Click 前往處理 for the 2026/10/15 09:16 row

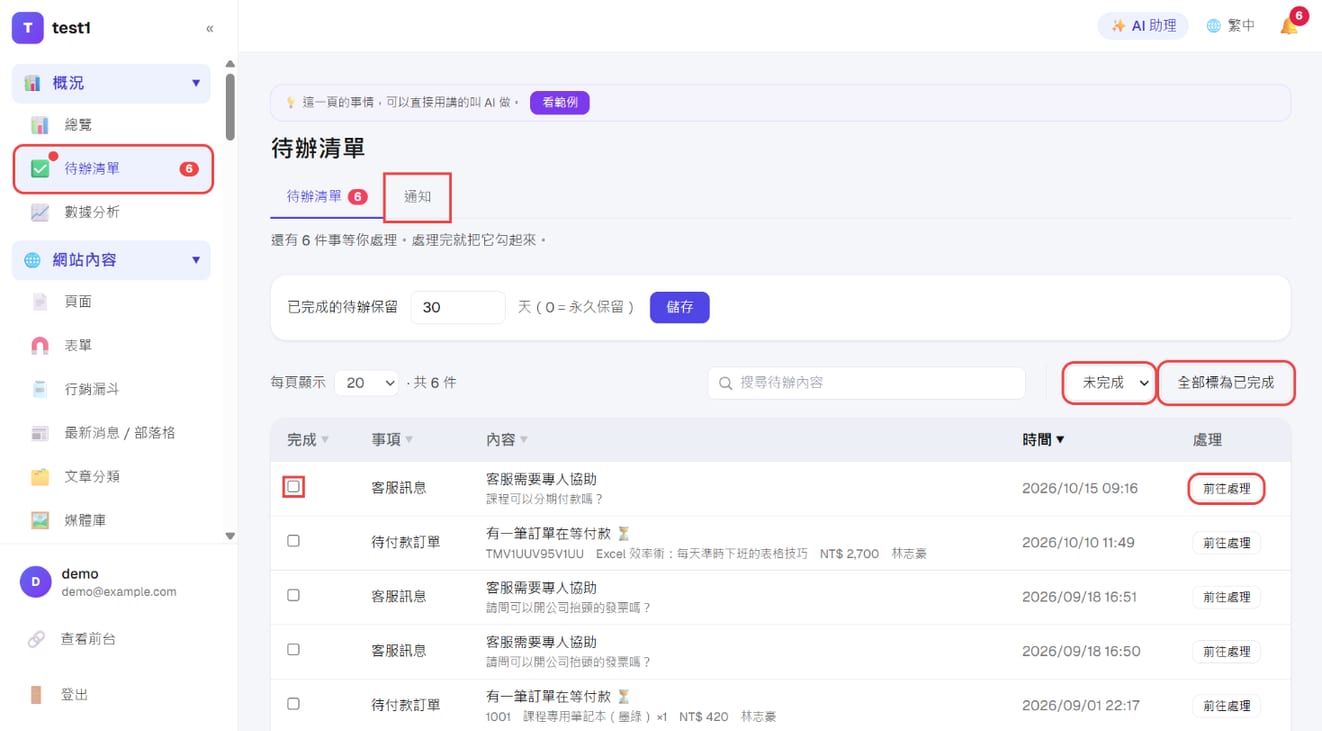(1227, 489)
